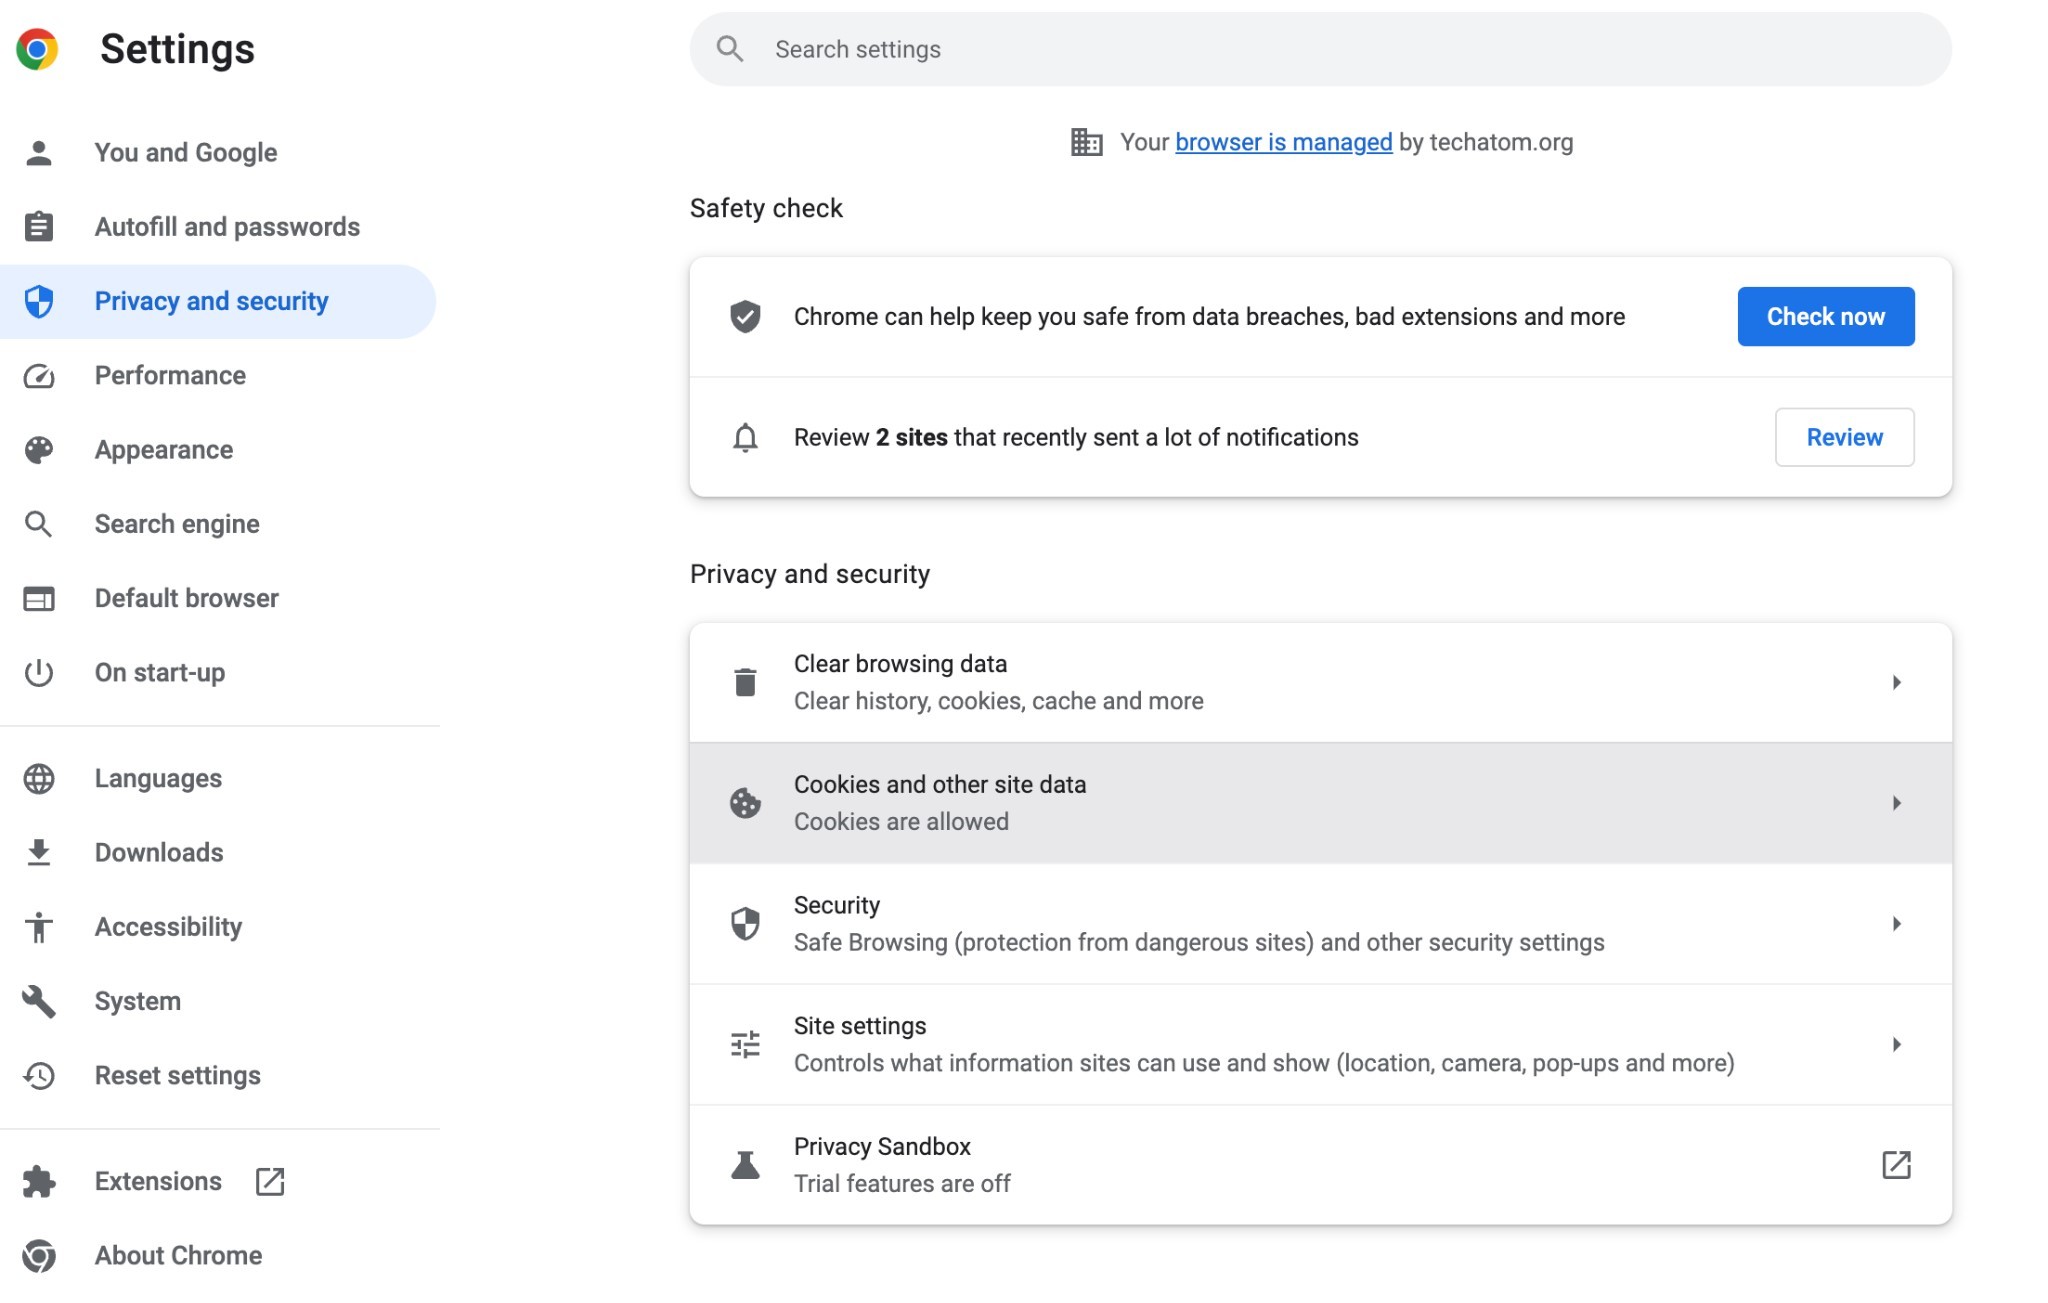Click the wrench System icon
Viewport: 2048px width, 1303px height.
39,1001
